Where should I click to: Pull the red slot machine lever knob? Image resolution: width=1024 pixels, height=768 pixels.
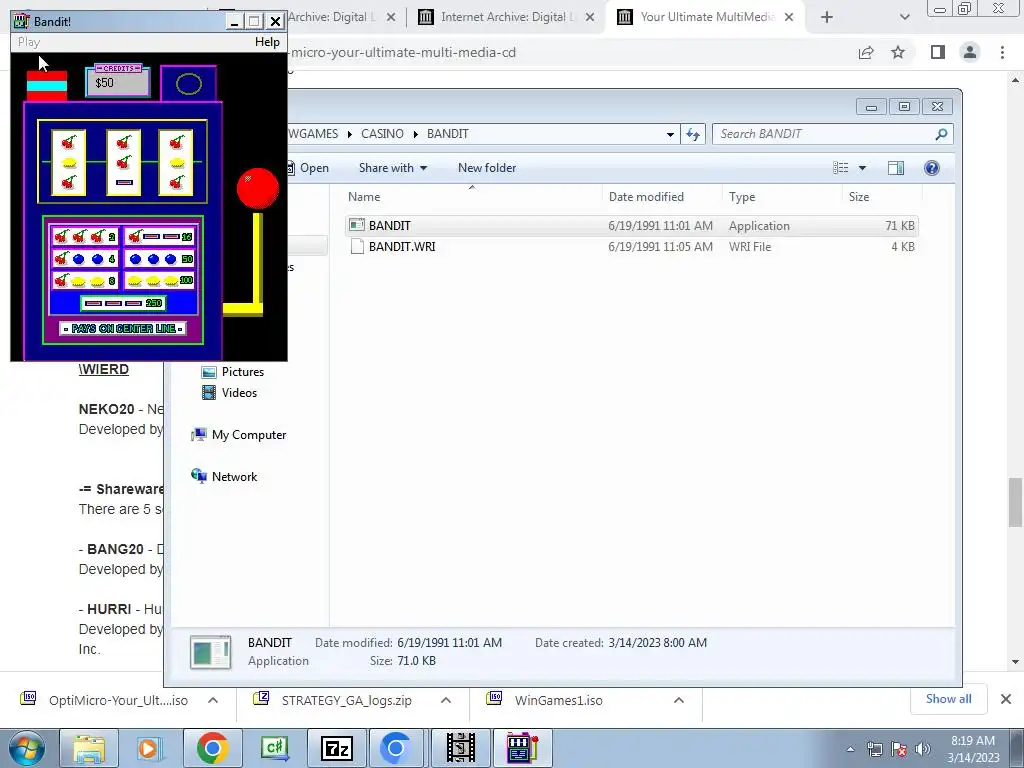tap(258, 189)
